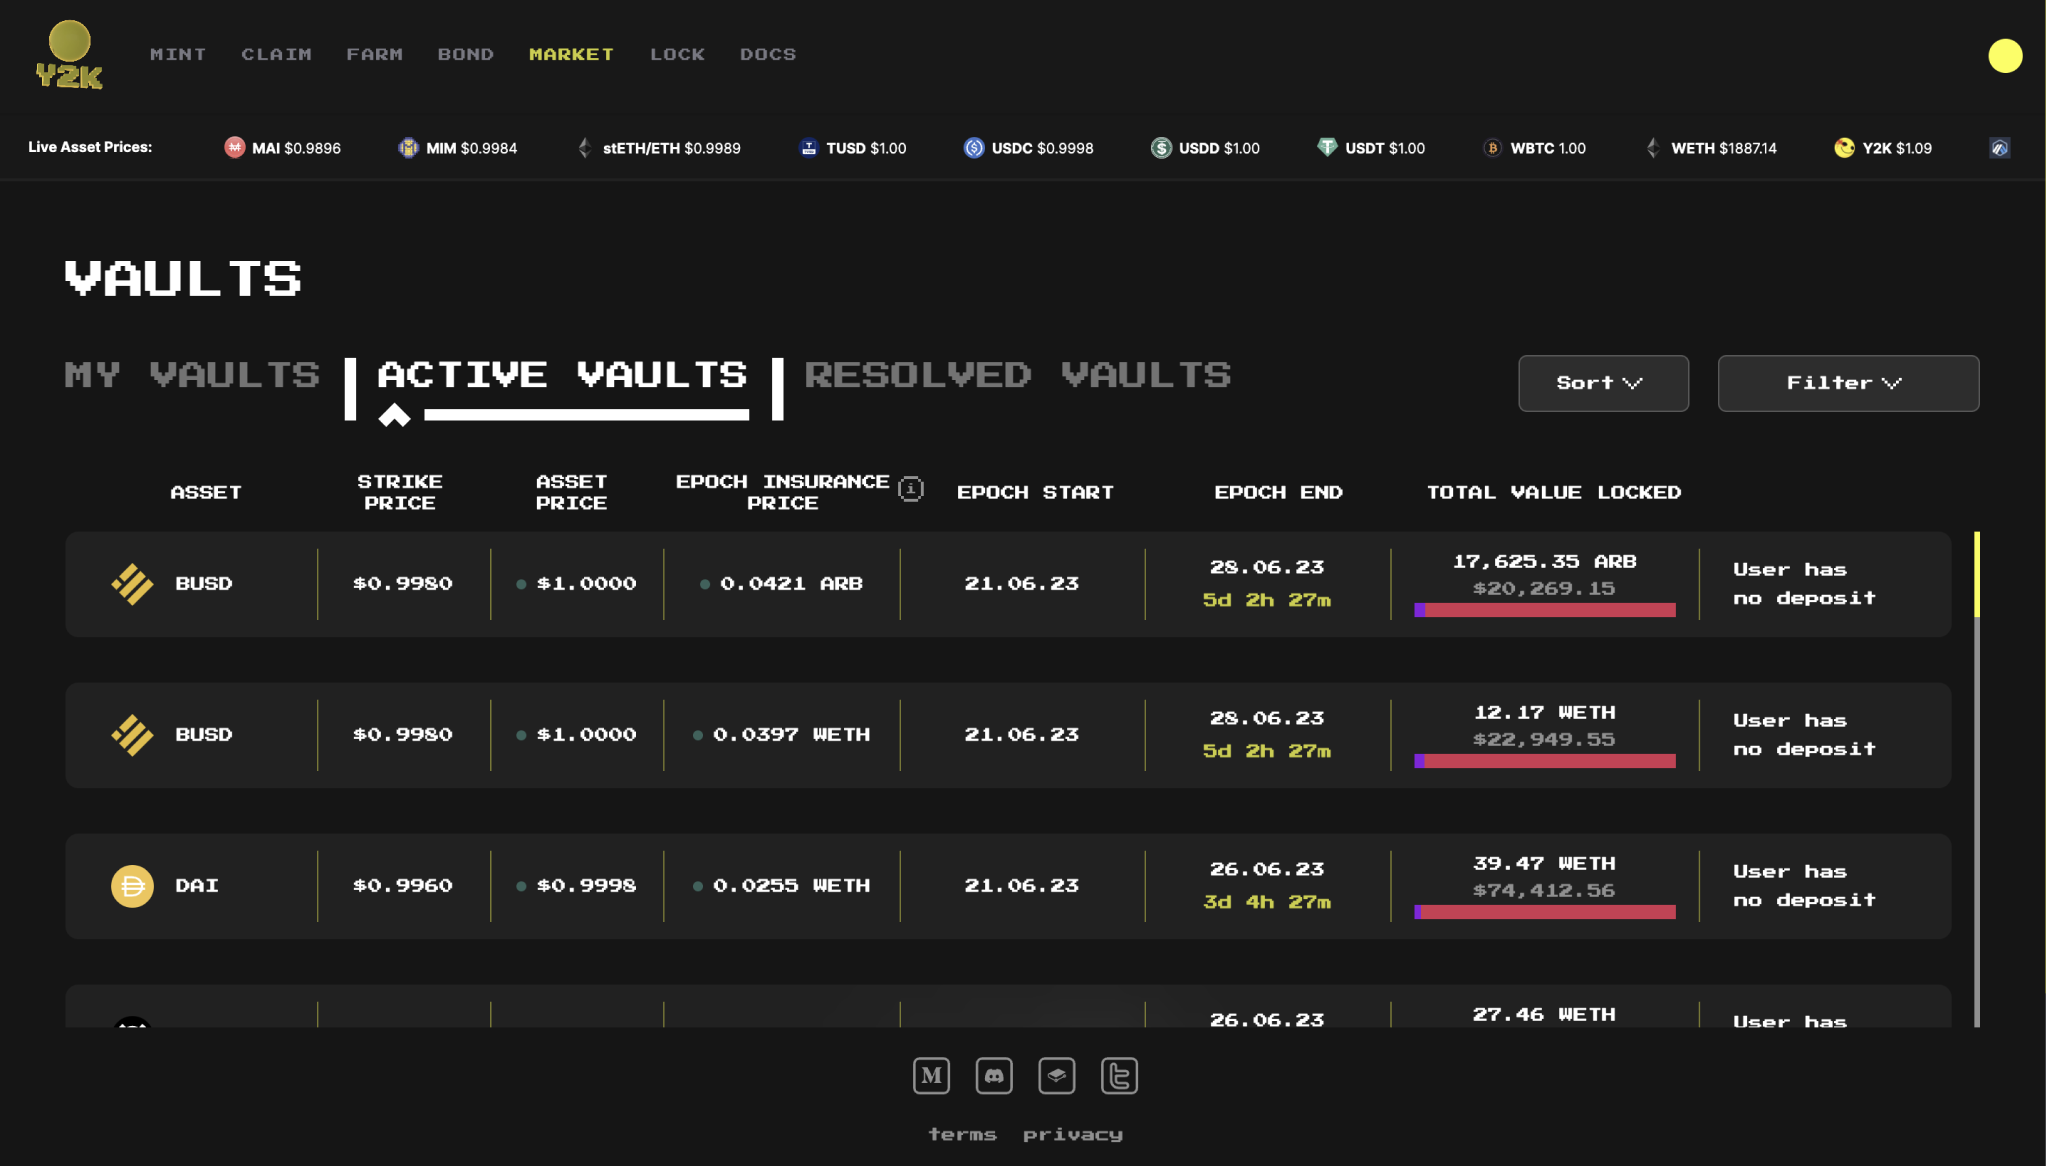Click the Epoch Insurance Price info icon
This screenshot has width=2046, height=1166.
(910, 489)
